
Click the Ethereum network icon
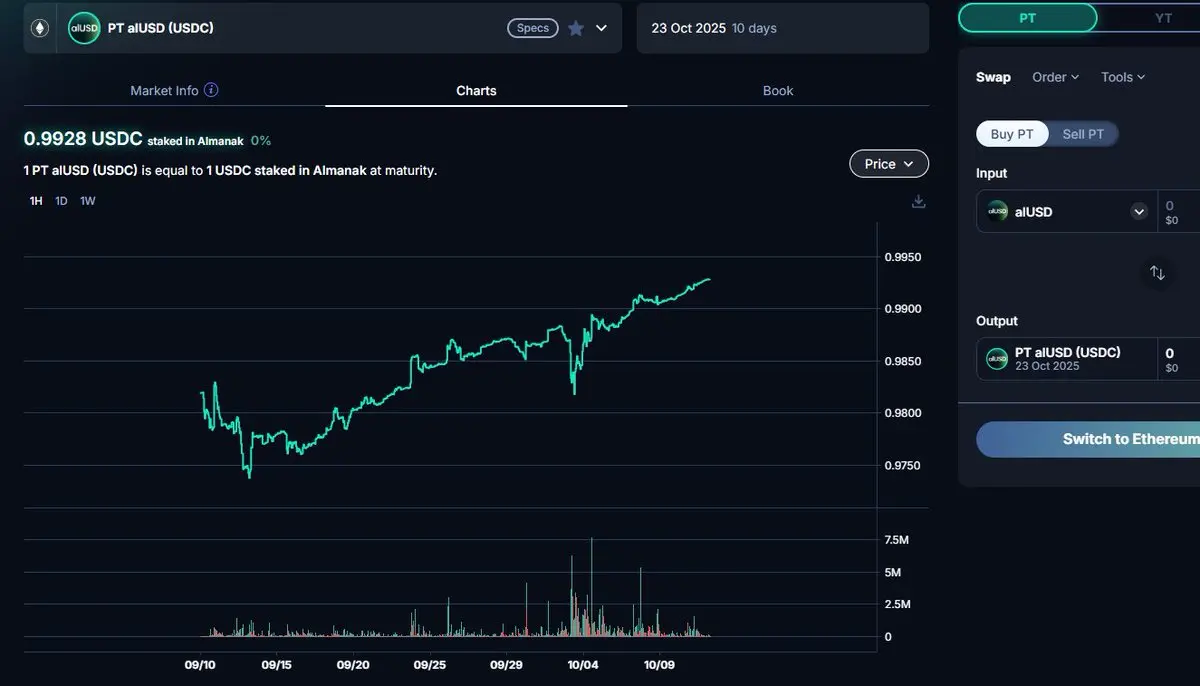point(41,28)
